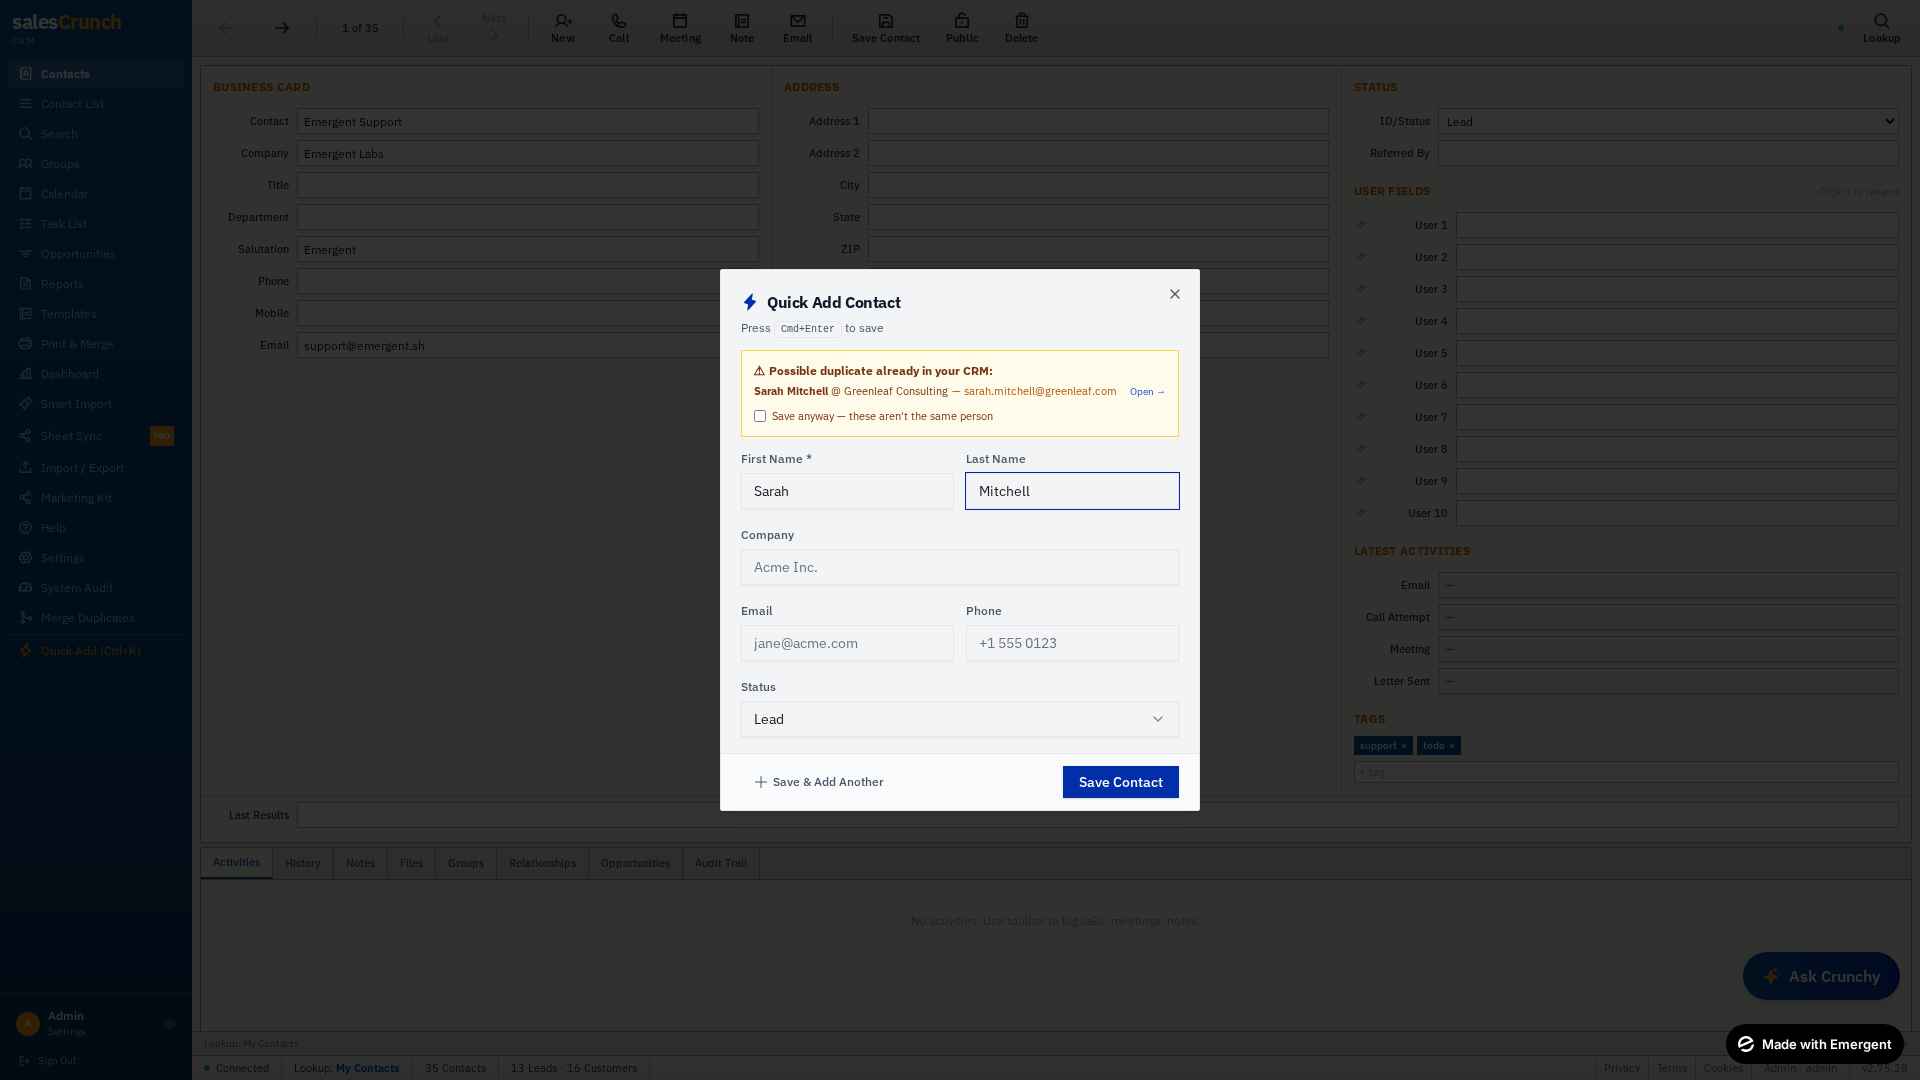Check 'Save anyway' duplicate override checkbox
The width and height of the screenshot is (1920, 1080).
[760, 416]
